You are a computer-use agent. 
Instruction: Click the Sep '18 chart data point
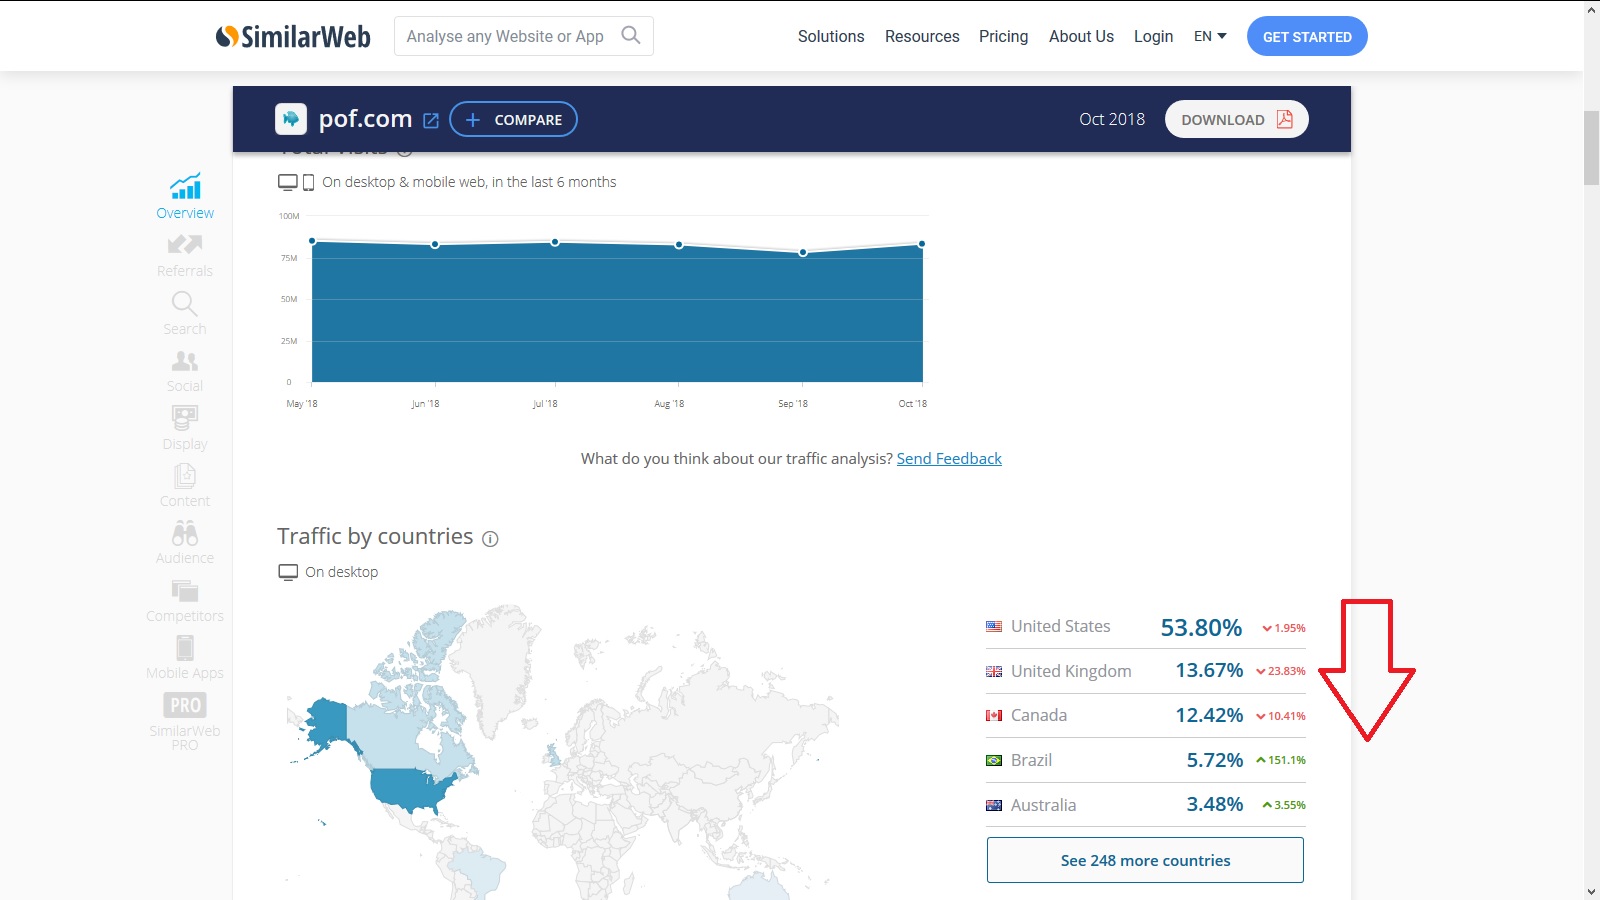pyautogui.click(x=803, y=252)
